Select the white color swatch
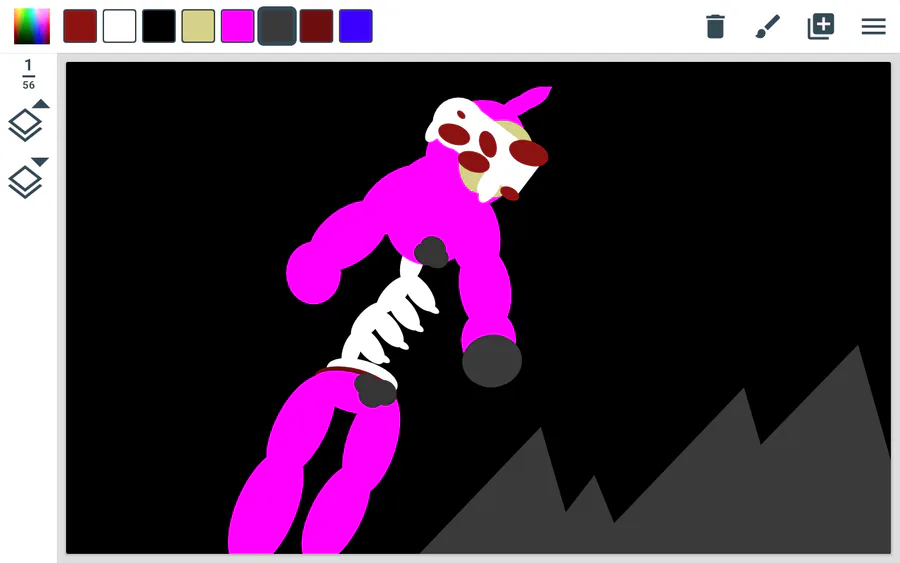 point(119,26)
